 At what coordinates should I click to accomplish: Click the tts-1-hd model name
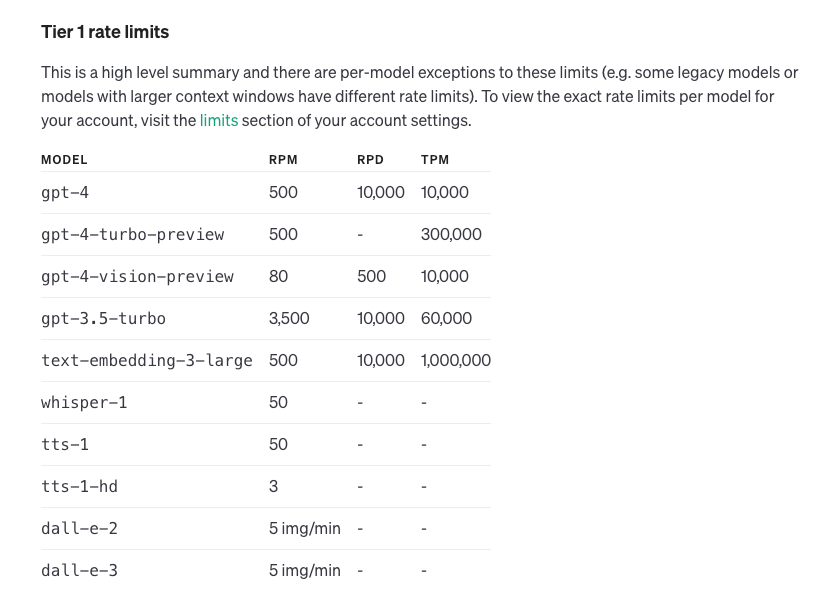[79, 486]
